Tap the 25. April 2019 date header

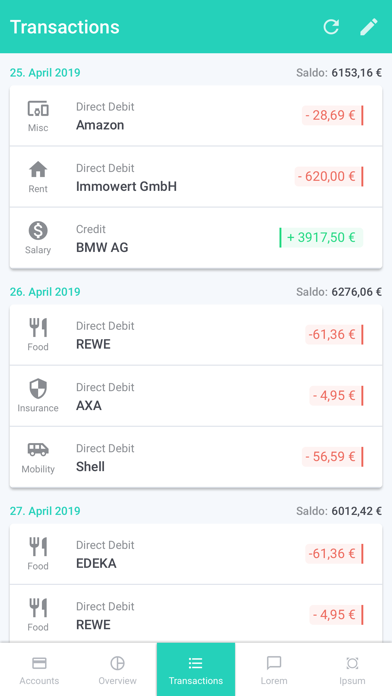coord(45,73)
